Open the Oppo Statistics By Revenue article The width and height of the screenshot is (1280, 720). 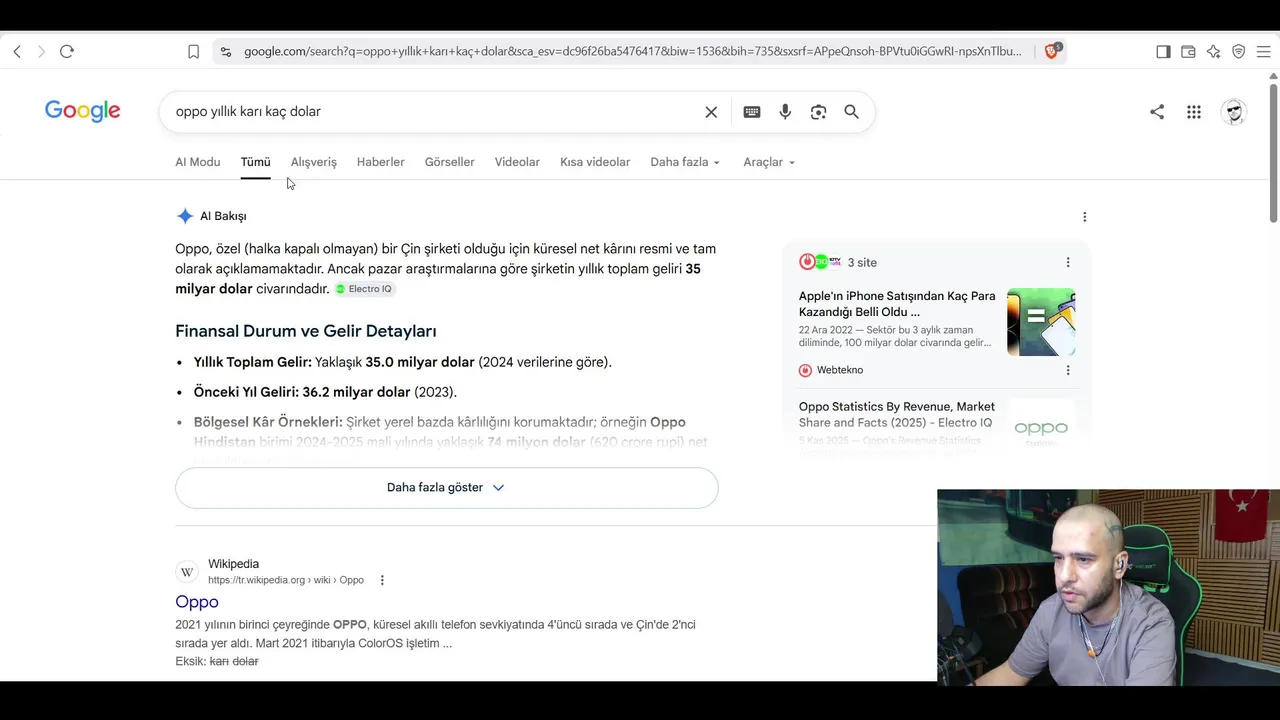pyautogui.click(x=897, y=415)
